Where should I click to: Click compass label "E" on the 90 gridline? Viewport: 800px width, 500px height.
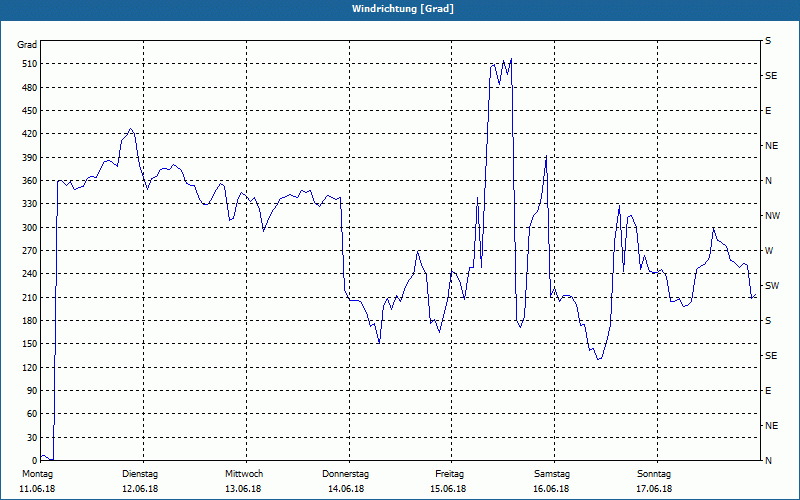click(768, 391)
